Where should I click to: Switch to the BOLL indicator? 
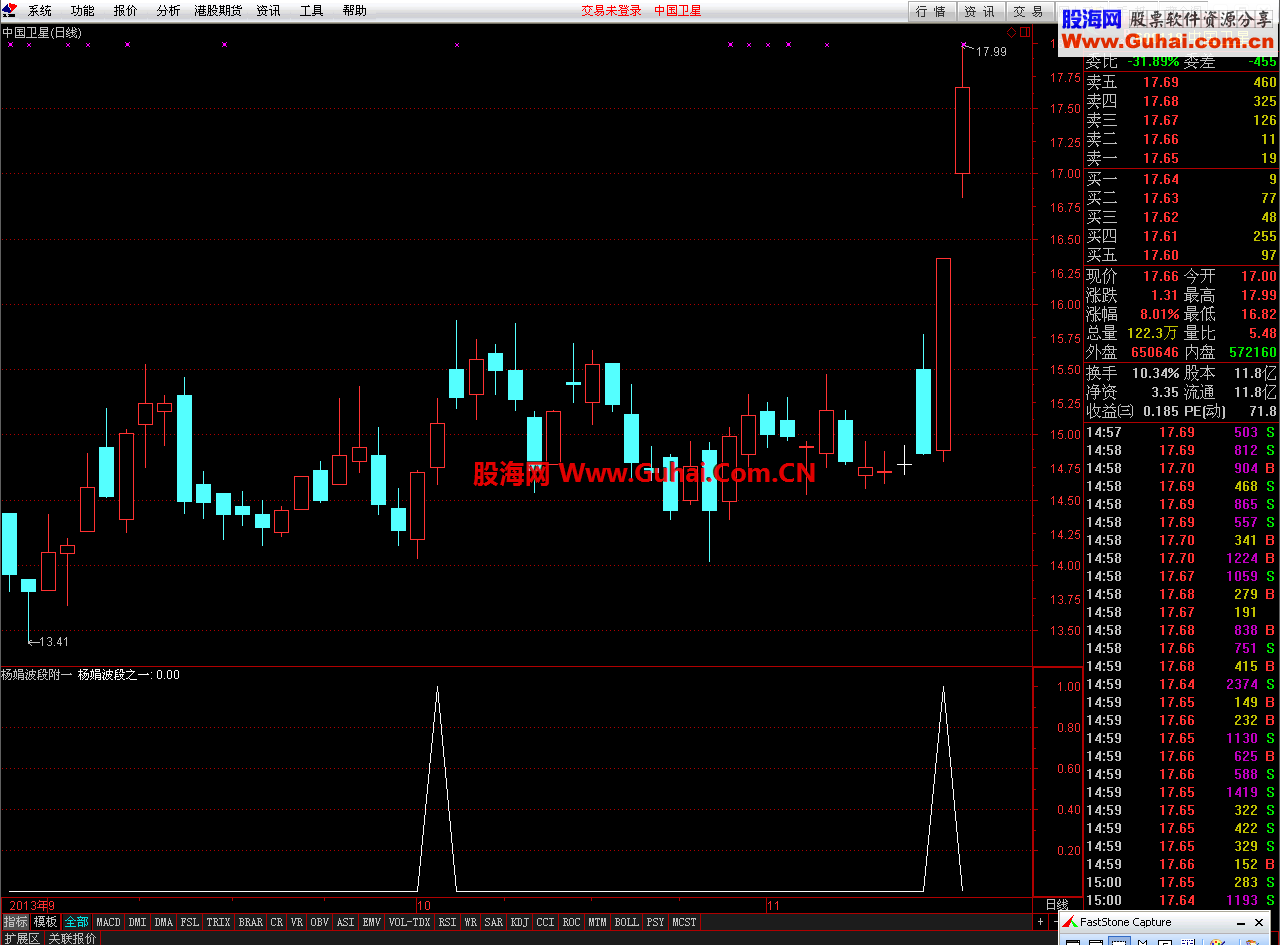click(x=627, y=922)
